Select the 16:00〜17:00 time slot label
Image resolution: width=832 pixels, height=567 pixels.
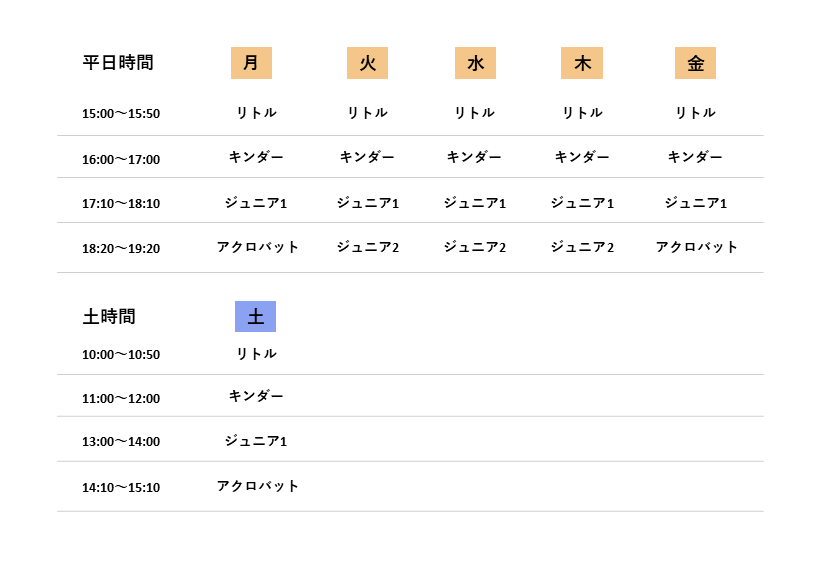(x=121, y=160)
